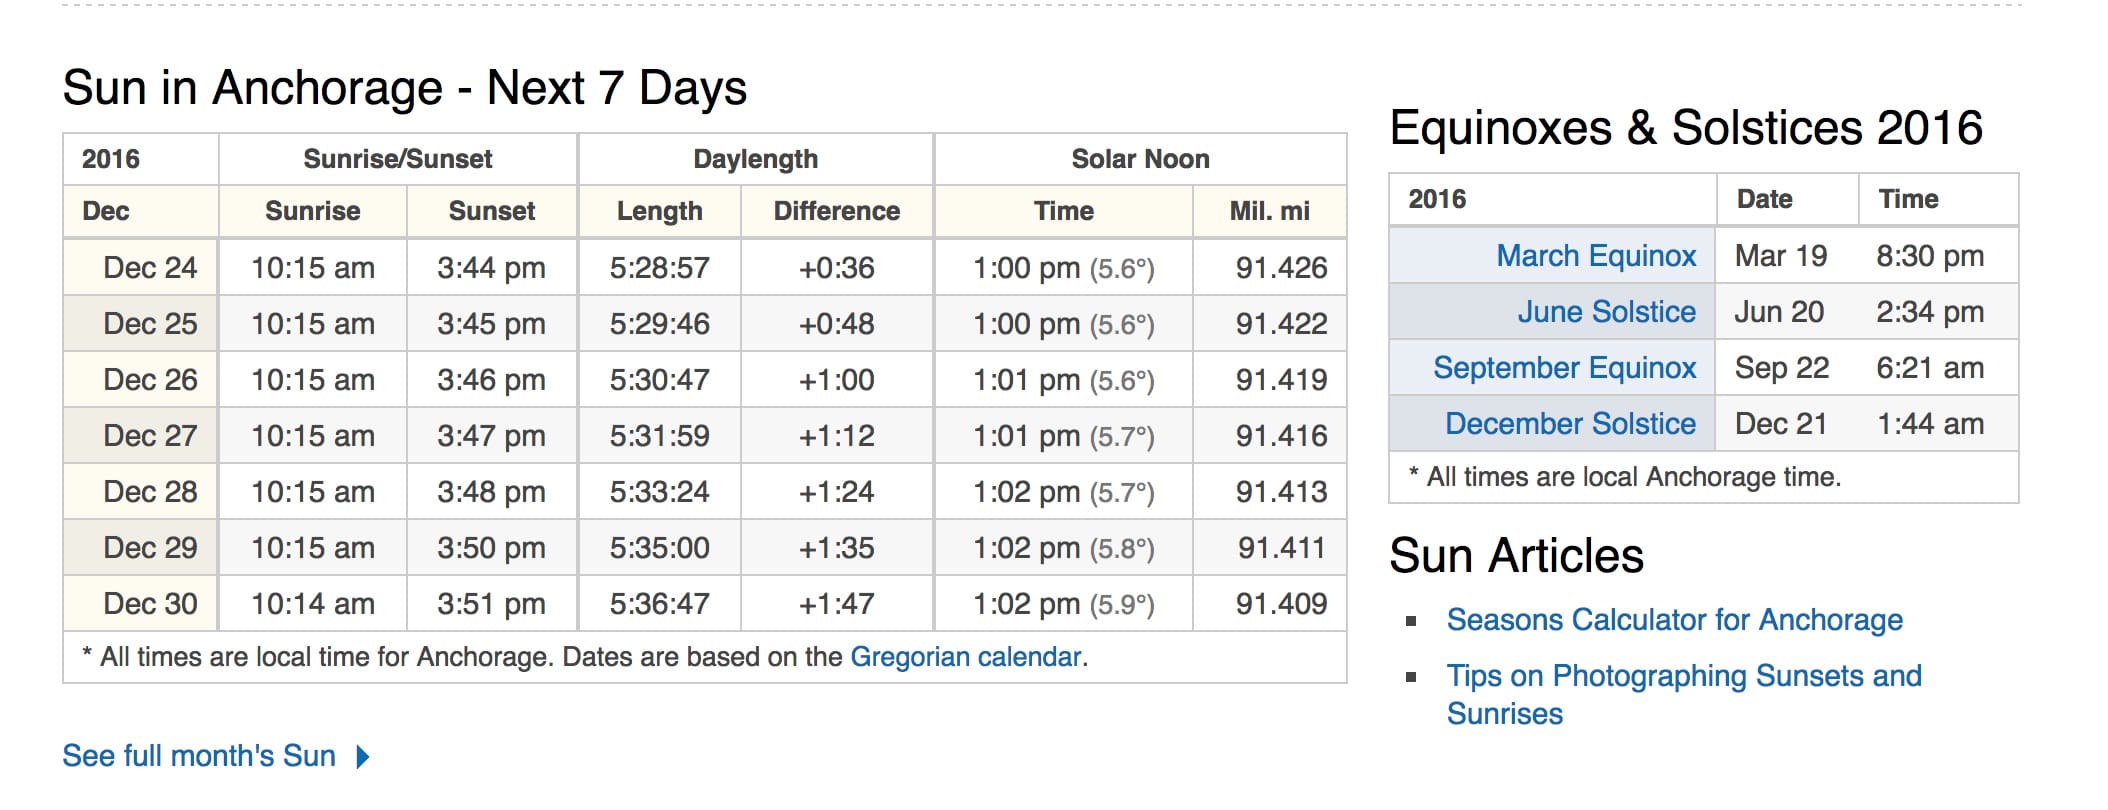This screenshot has width=2108, height=810.
Task: Click the Dec 27 sunset time 3:47 pm
Action: [x=492, y=436]
